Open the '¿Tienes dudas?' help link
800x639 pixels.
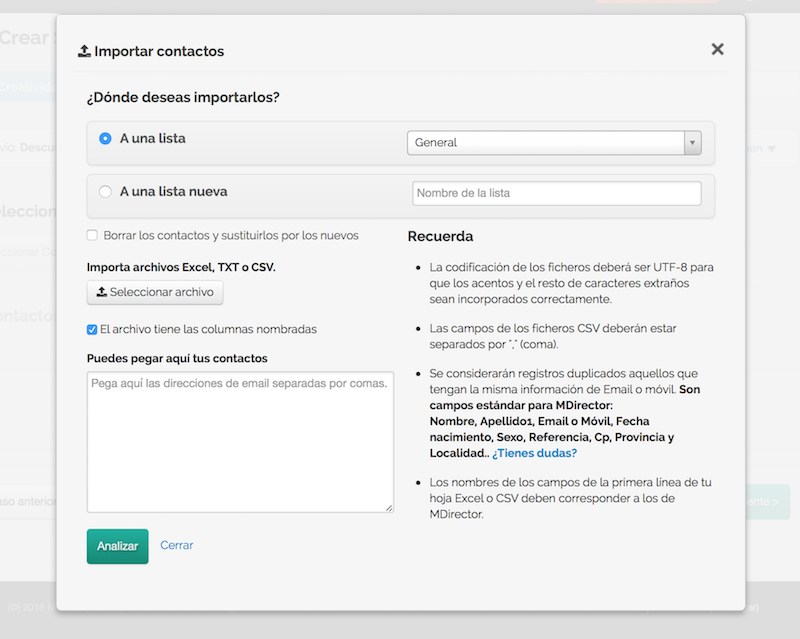pos(534,453)
